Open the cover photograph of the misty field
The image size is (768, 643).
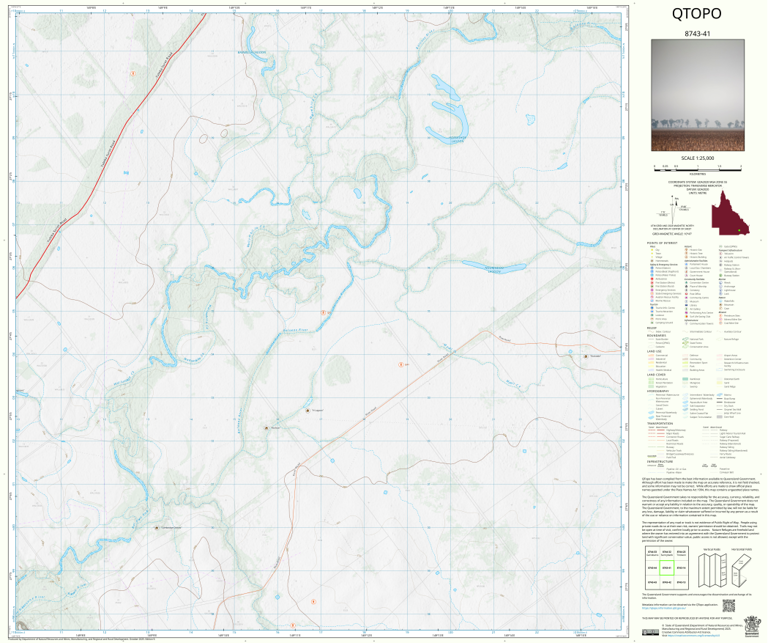coord(697,95)
